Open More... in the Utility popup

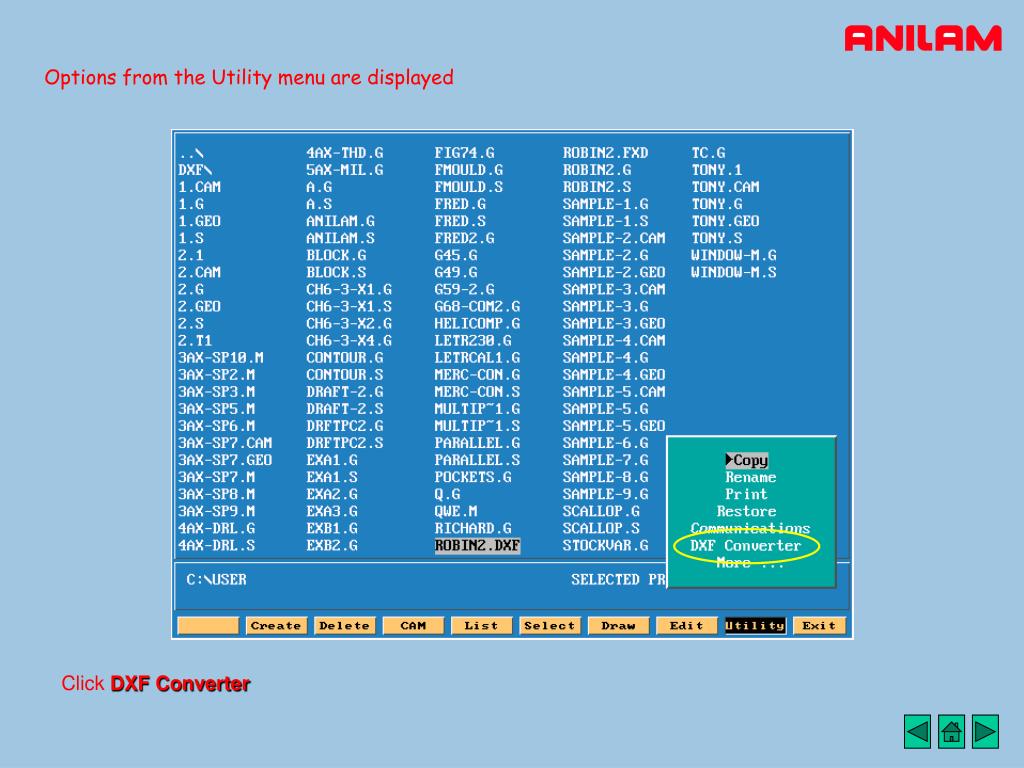tap(750, 562)
